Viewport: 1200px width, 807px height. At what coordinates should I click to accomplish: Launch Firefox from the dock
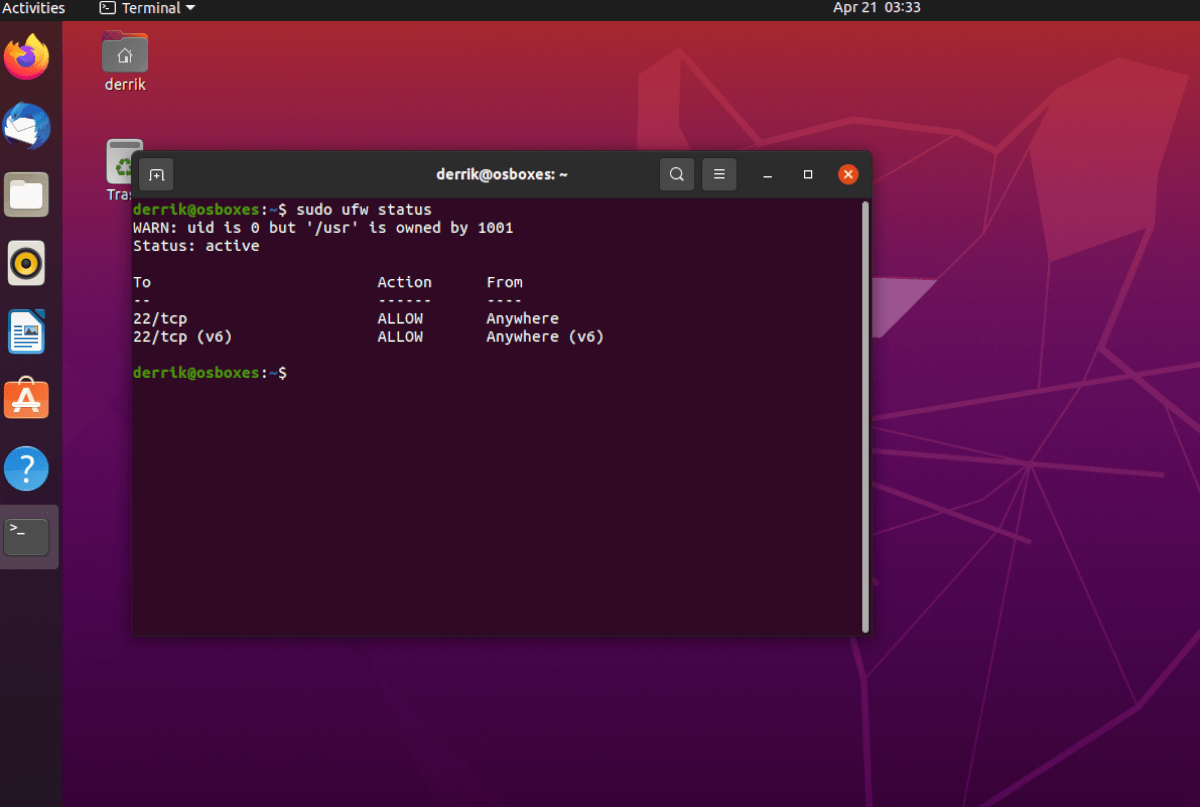(x=27, y=57)
